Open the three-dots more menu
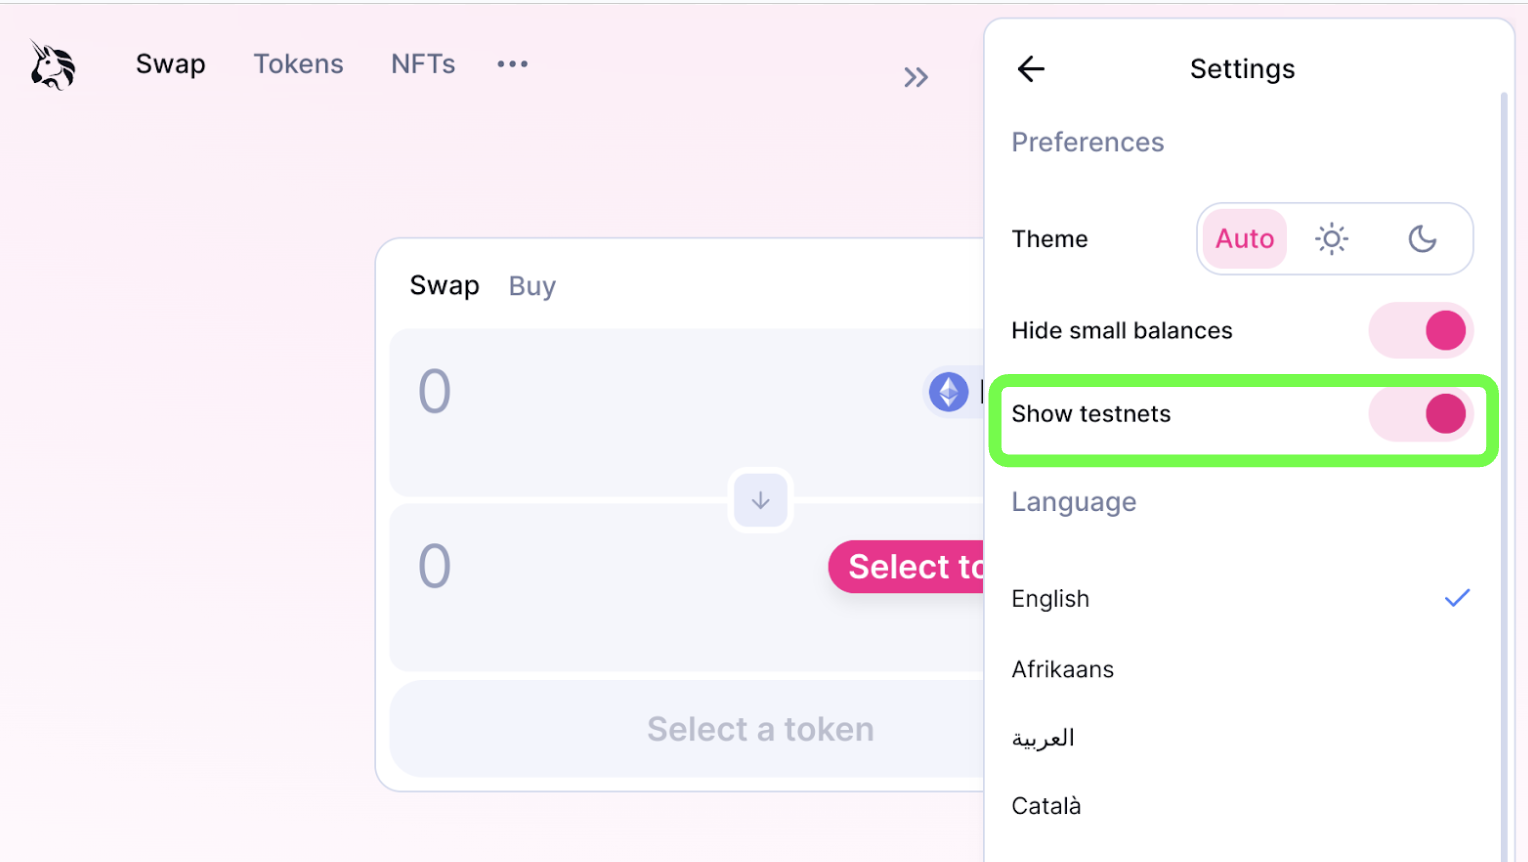 pyautogui.click(x=512, y=64)
